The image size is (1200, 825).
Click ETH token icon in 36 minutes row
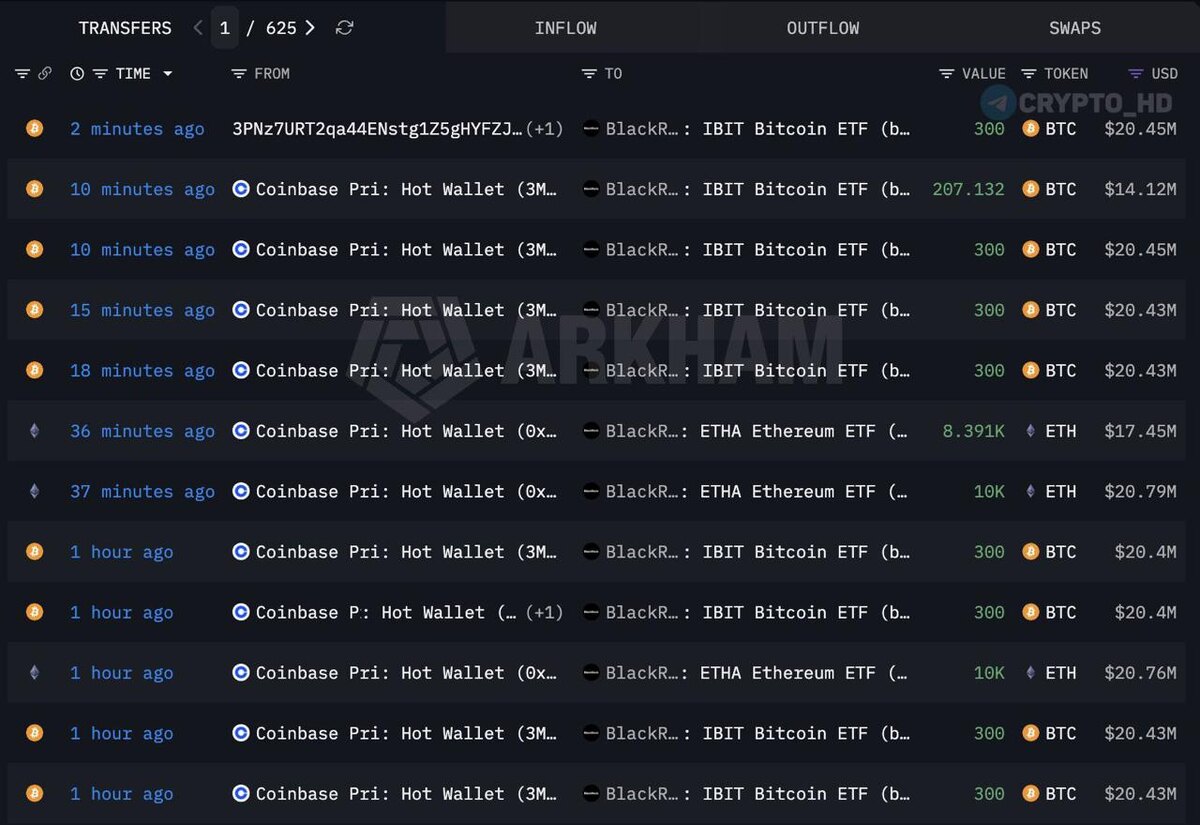pos(1031,431)
